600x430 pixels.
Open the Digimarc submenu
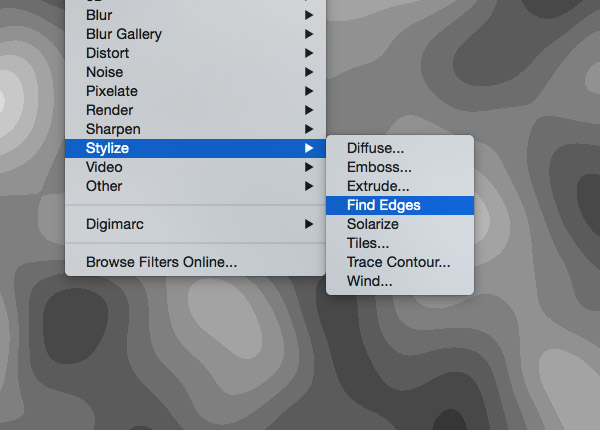point(115,224)
